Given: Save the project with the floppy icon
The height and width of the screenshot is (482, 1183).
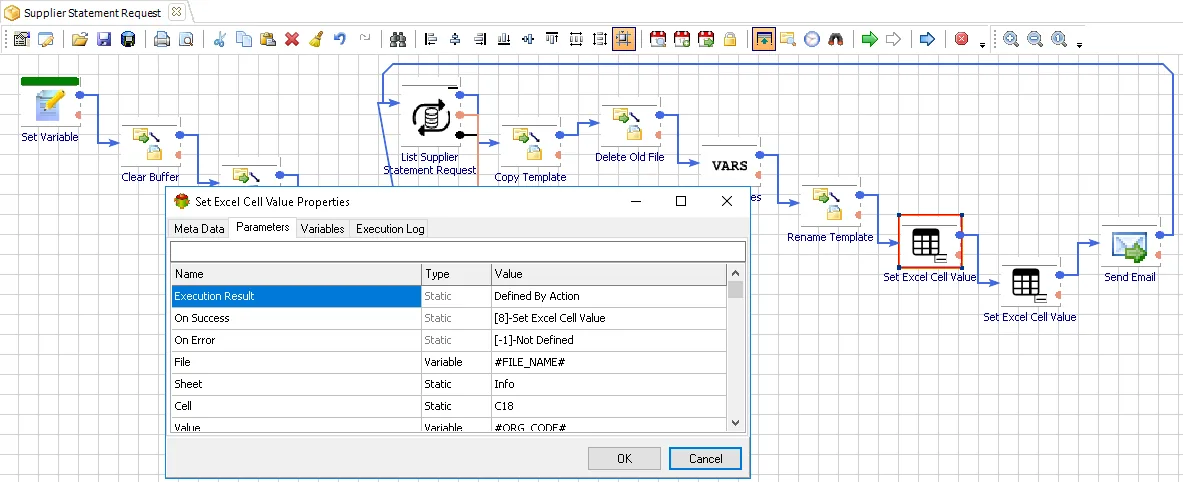Looking at the screenshot, I should click(x=105, y=39).
